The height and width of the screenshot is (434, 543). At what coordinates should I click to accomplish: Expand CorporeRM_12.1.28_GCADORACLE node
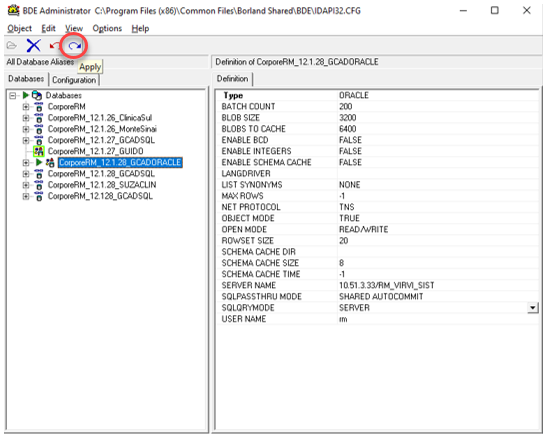[x=26, y=162]
